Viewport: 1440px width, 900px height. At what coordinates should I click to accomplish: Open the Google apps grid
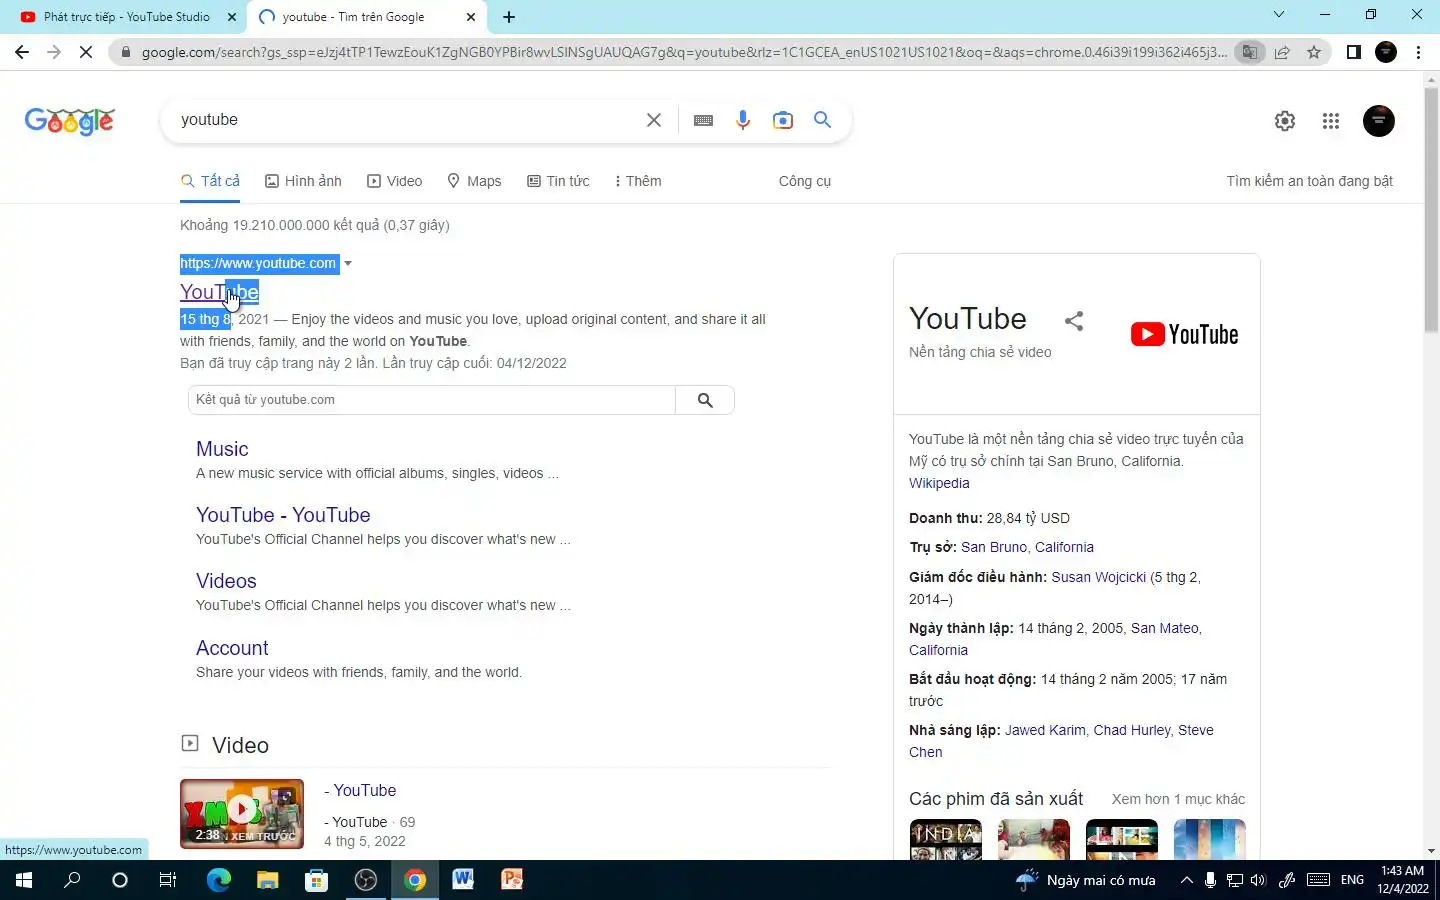coord(1331,121)
